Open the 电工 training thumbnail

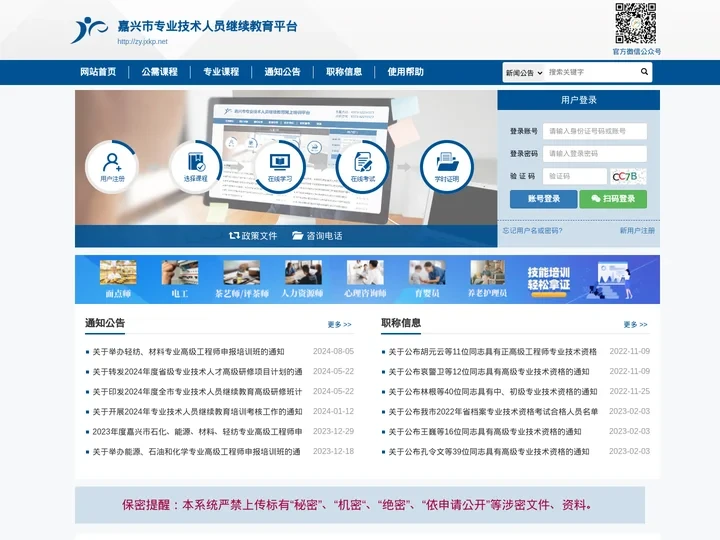click(180, 272)
